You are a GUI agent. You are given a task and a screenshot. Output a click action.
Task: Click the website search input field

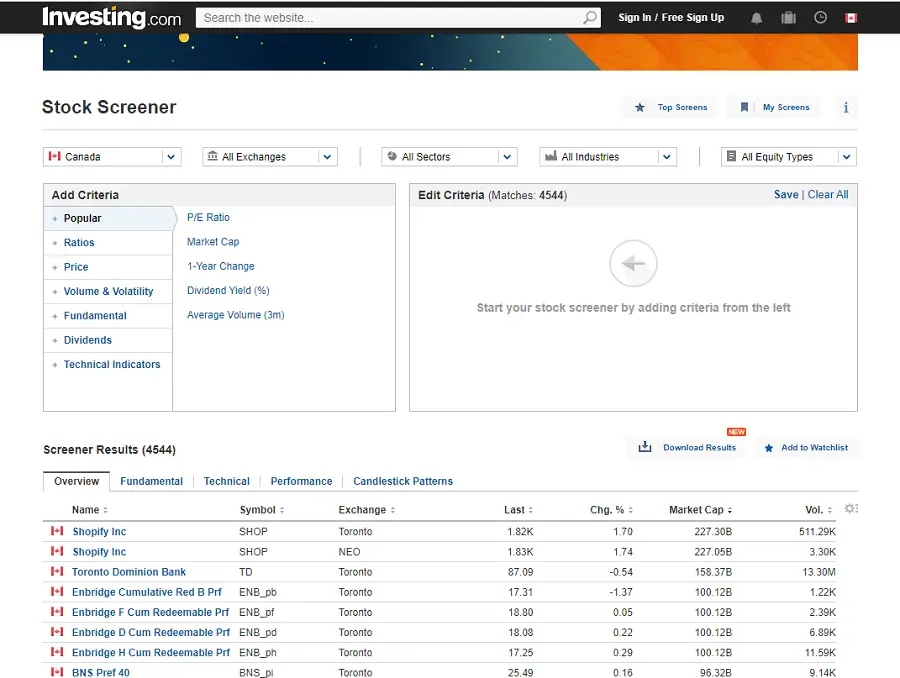pyautogui.click(x=390, y=18)
